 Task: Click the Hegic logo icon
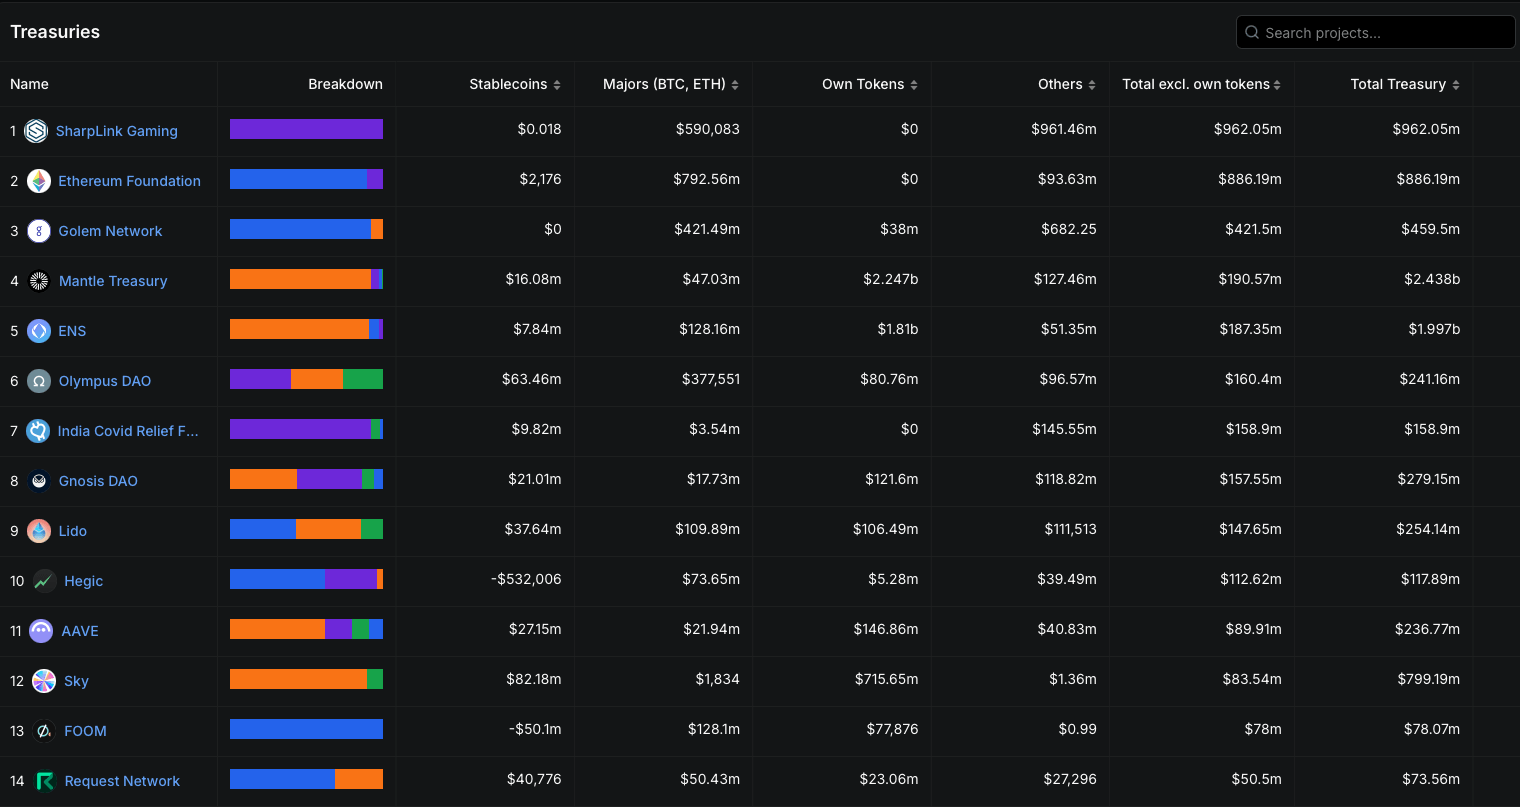click(x=44, y=581)
